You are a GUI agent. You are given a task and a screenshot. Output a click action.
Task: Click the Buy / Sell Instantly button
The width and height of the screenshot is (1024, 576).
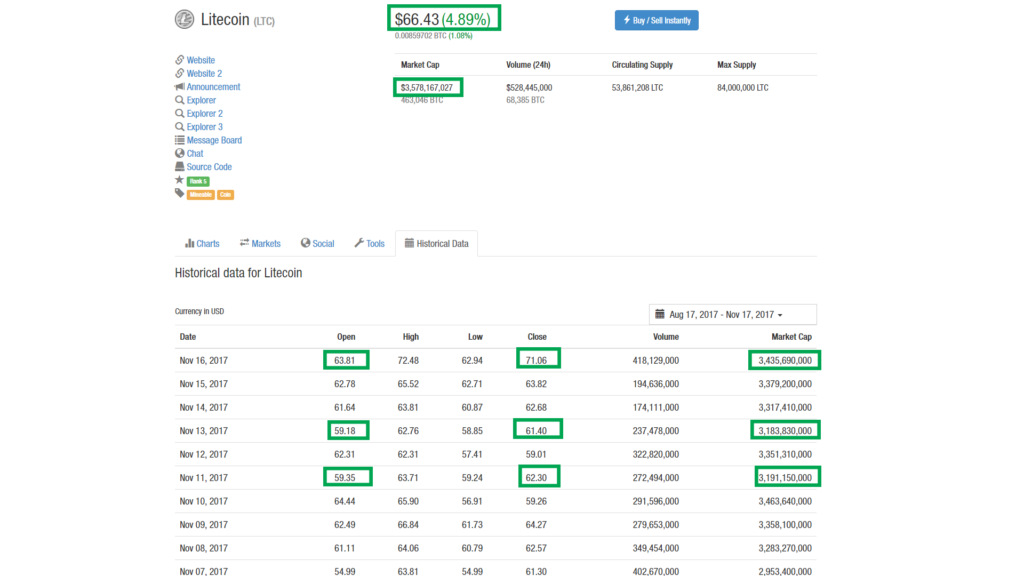pos(656,19)
